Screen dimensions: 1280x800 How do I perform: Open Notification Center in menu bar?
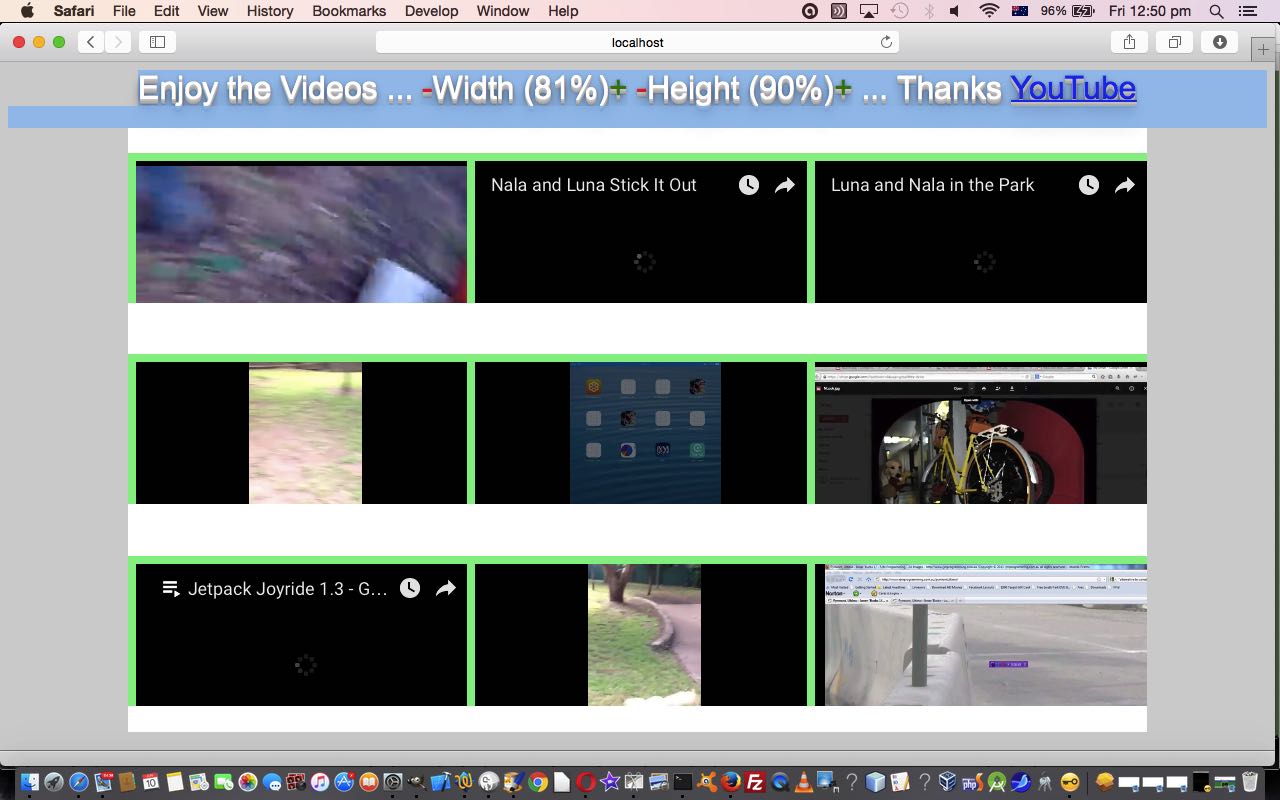coord(1247,11)
